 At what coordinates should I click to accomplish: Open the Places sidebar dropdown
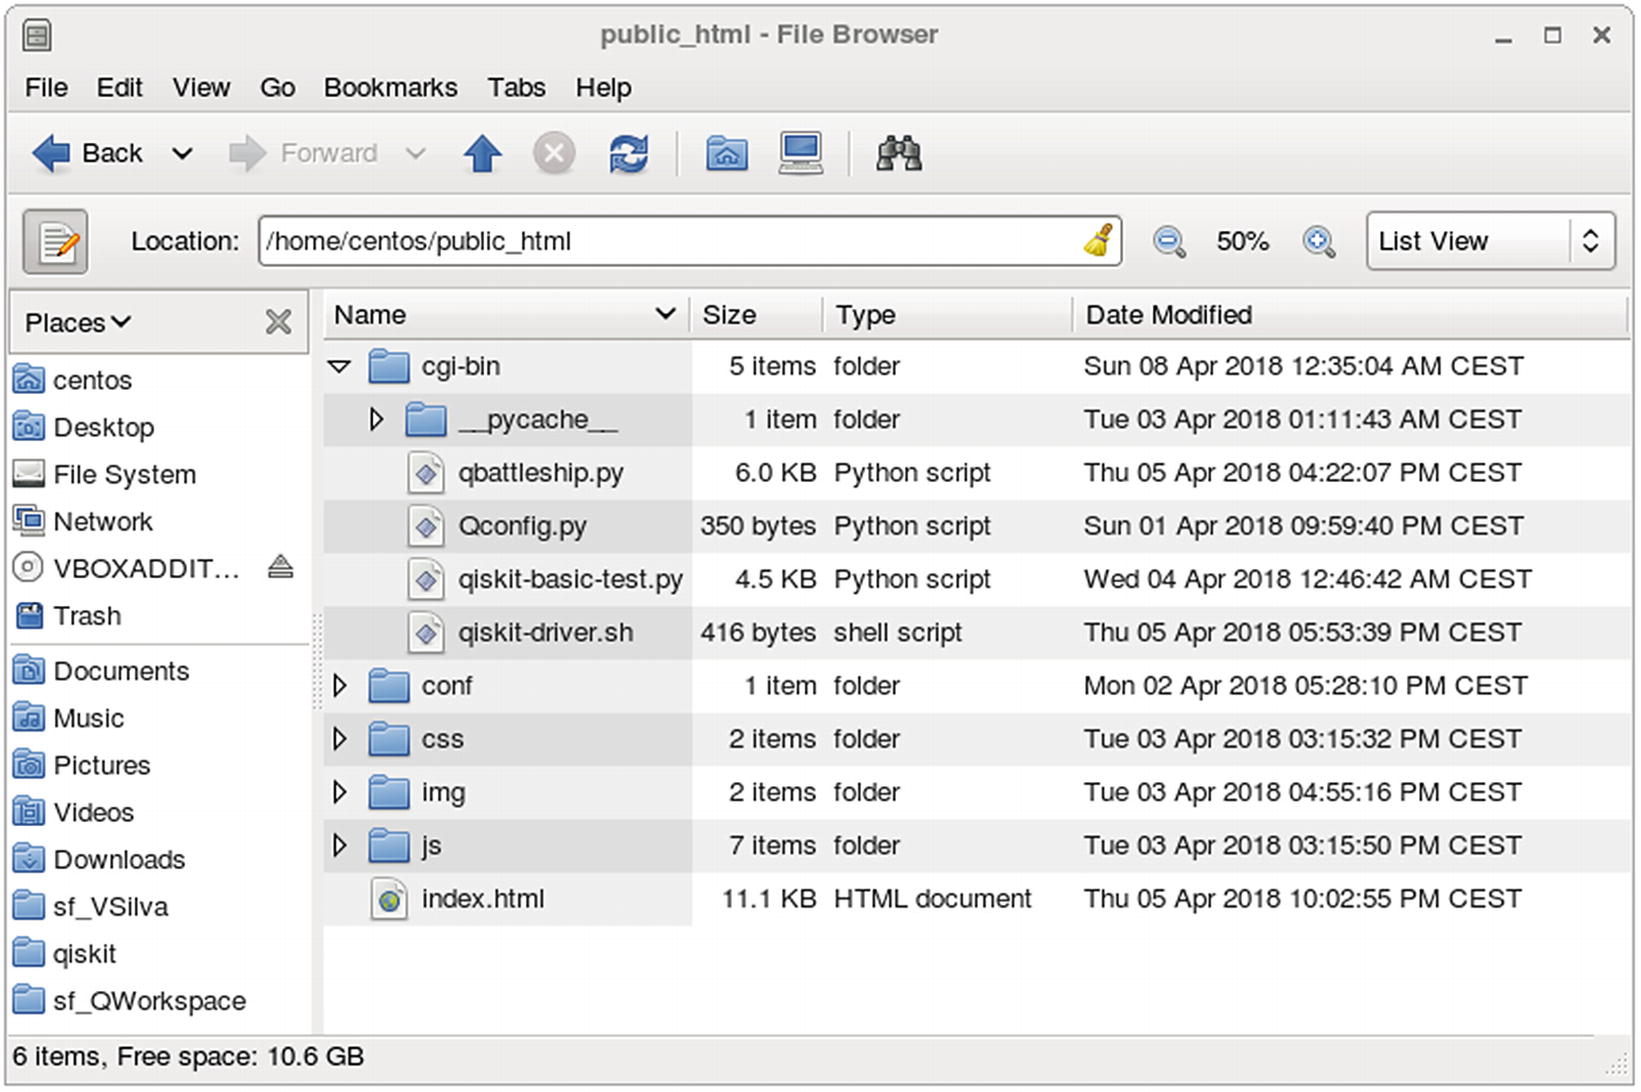78,323
